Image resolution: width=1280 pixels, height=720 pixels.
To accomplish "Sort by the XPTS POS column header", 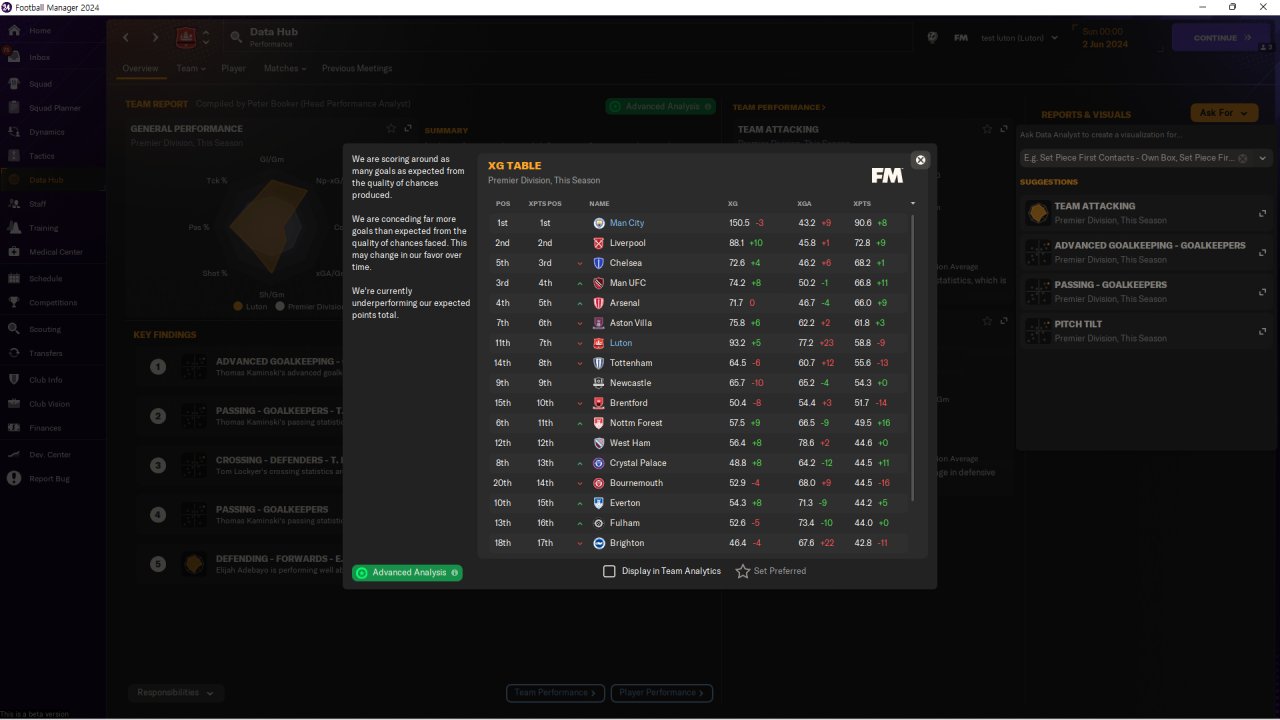I will [x=545, y=204].
